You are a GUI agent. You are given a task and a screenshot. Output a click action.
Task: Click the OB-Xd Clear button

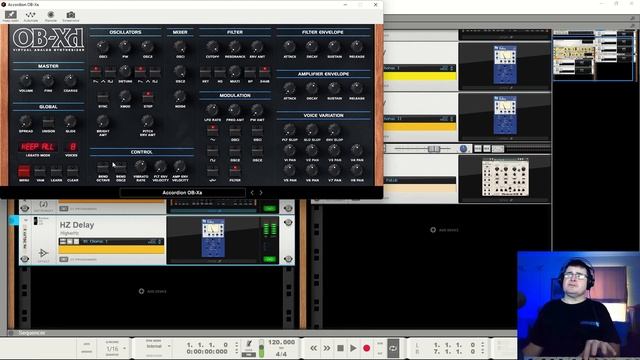pyautogui.click(x=73, y=172)
